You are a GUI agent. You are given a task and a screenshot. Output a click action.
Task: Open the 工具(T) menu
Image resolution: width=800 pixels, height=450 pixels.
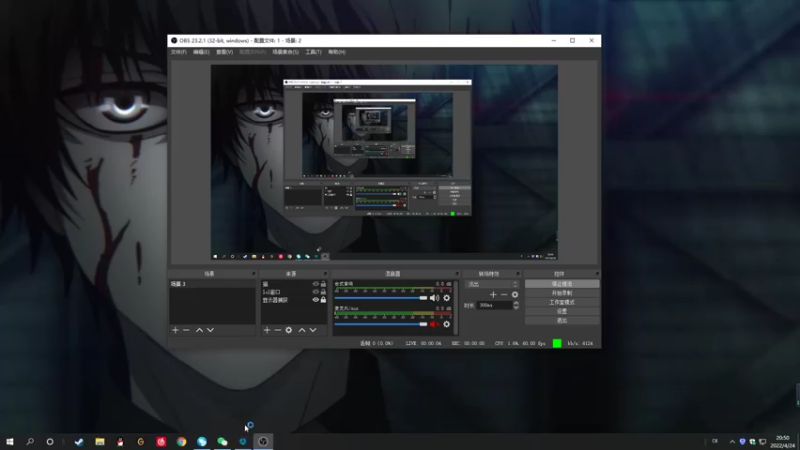click(x=313, y=52)
